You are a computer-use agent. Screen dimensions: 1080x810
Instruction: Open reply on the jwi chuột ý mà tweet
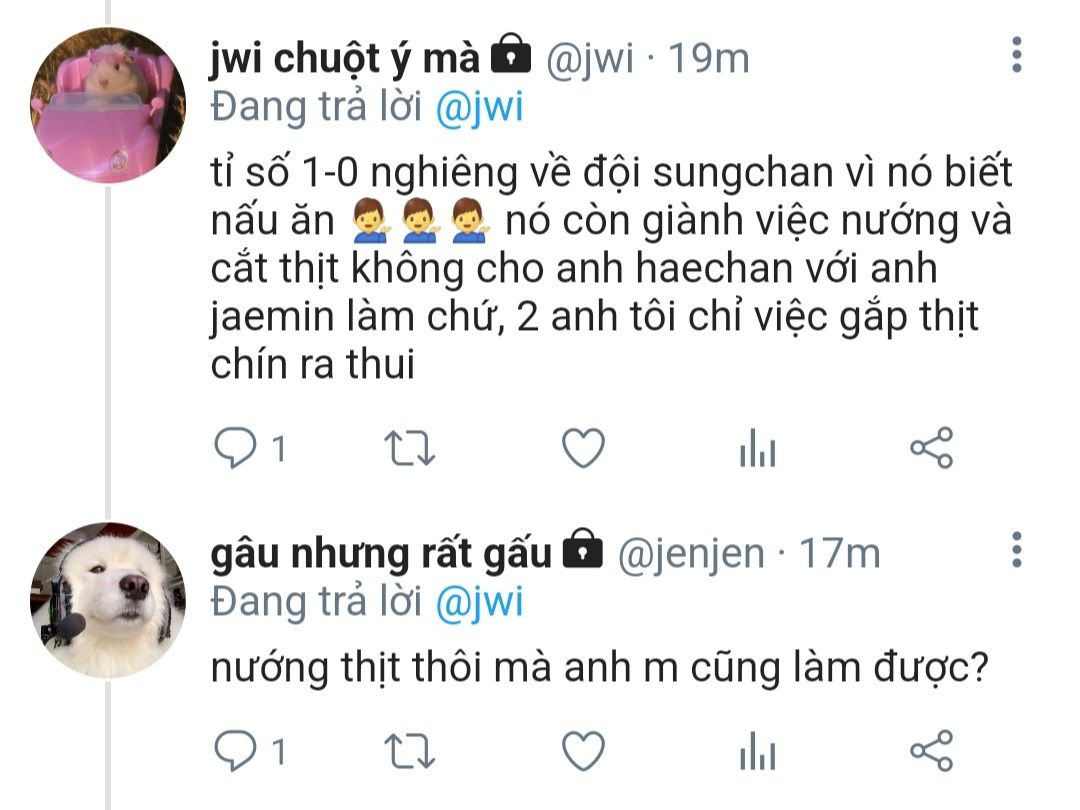pyautogui.click(x=236, y=448)
